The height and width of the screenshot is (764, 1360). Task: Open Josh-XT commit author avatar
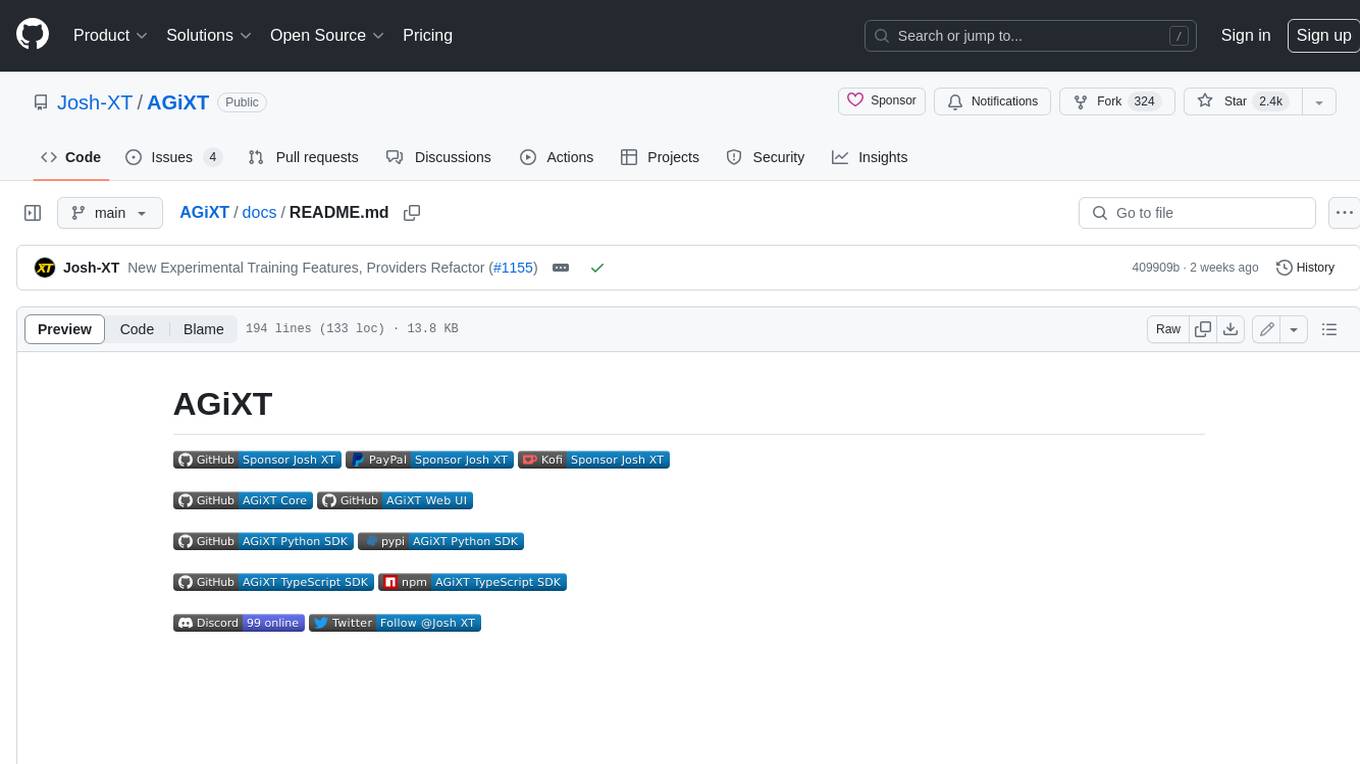coord(44,267)
